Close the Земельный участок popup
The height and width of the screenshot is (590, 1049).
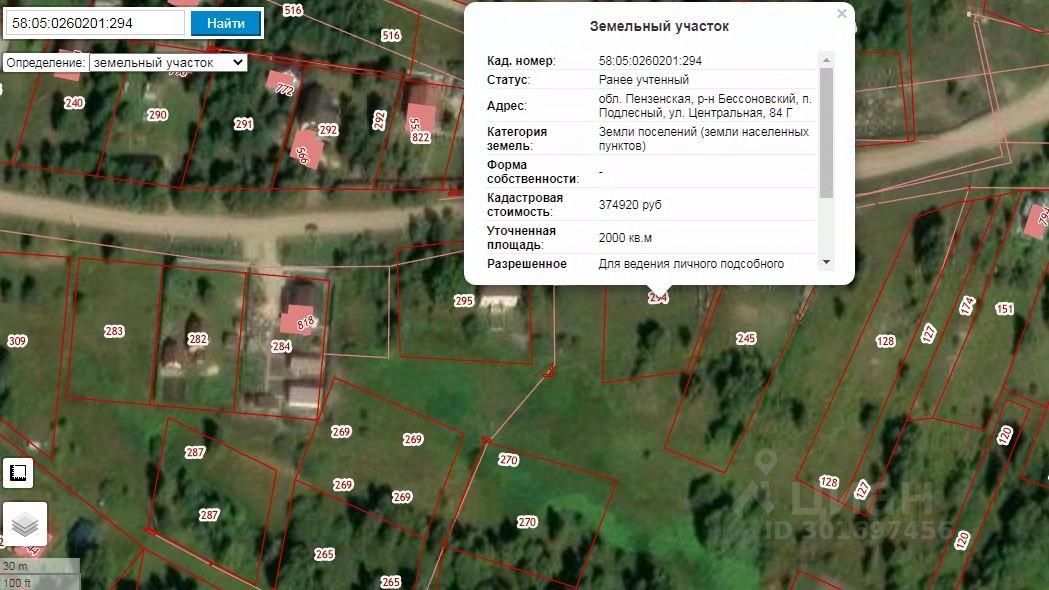(842, 13)
